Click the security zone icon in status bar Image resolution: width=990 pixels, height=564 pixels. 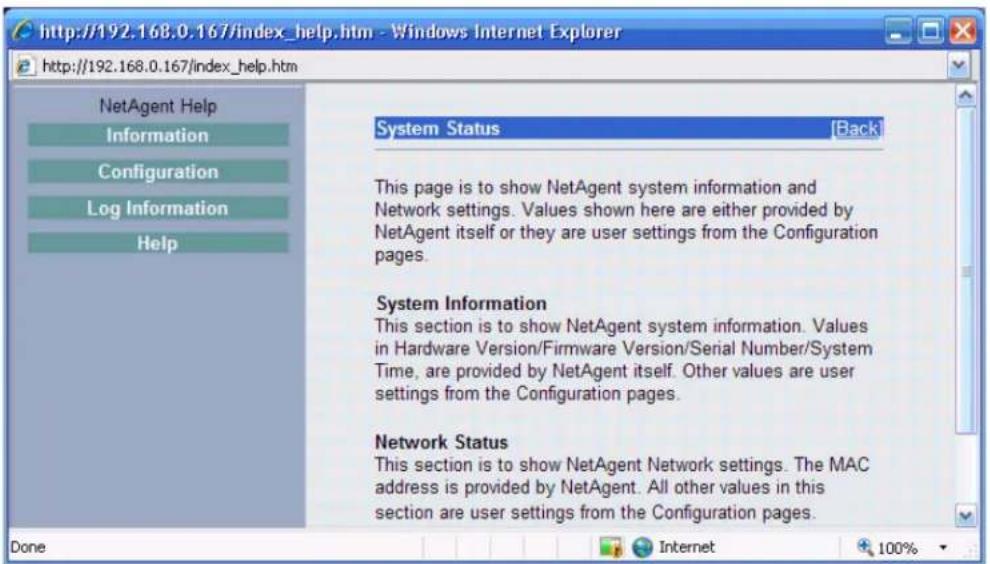(611, 547)
